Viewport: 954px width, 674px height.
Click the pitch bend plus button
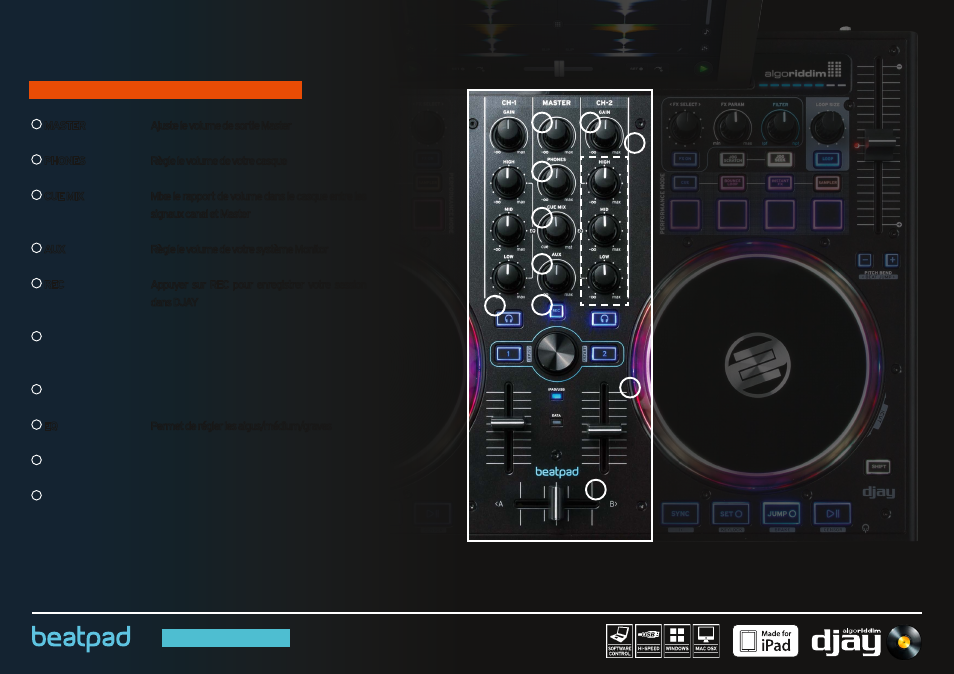(x=891, y=260)
